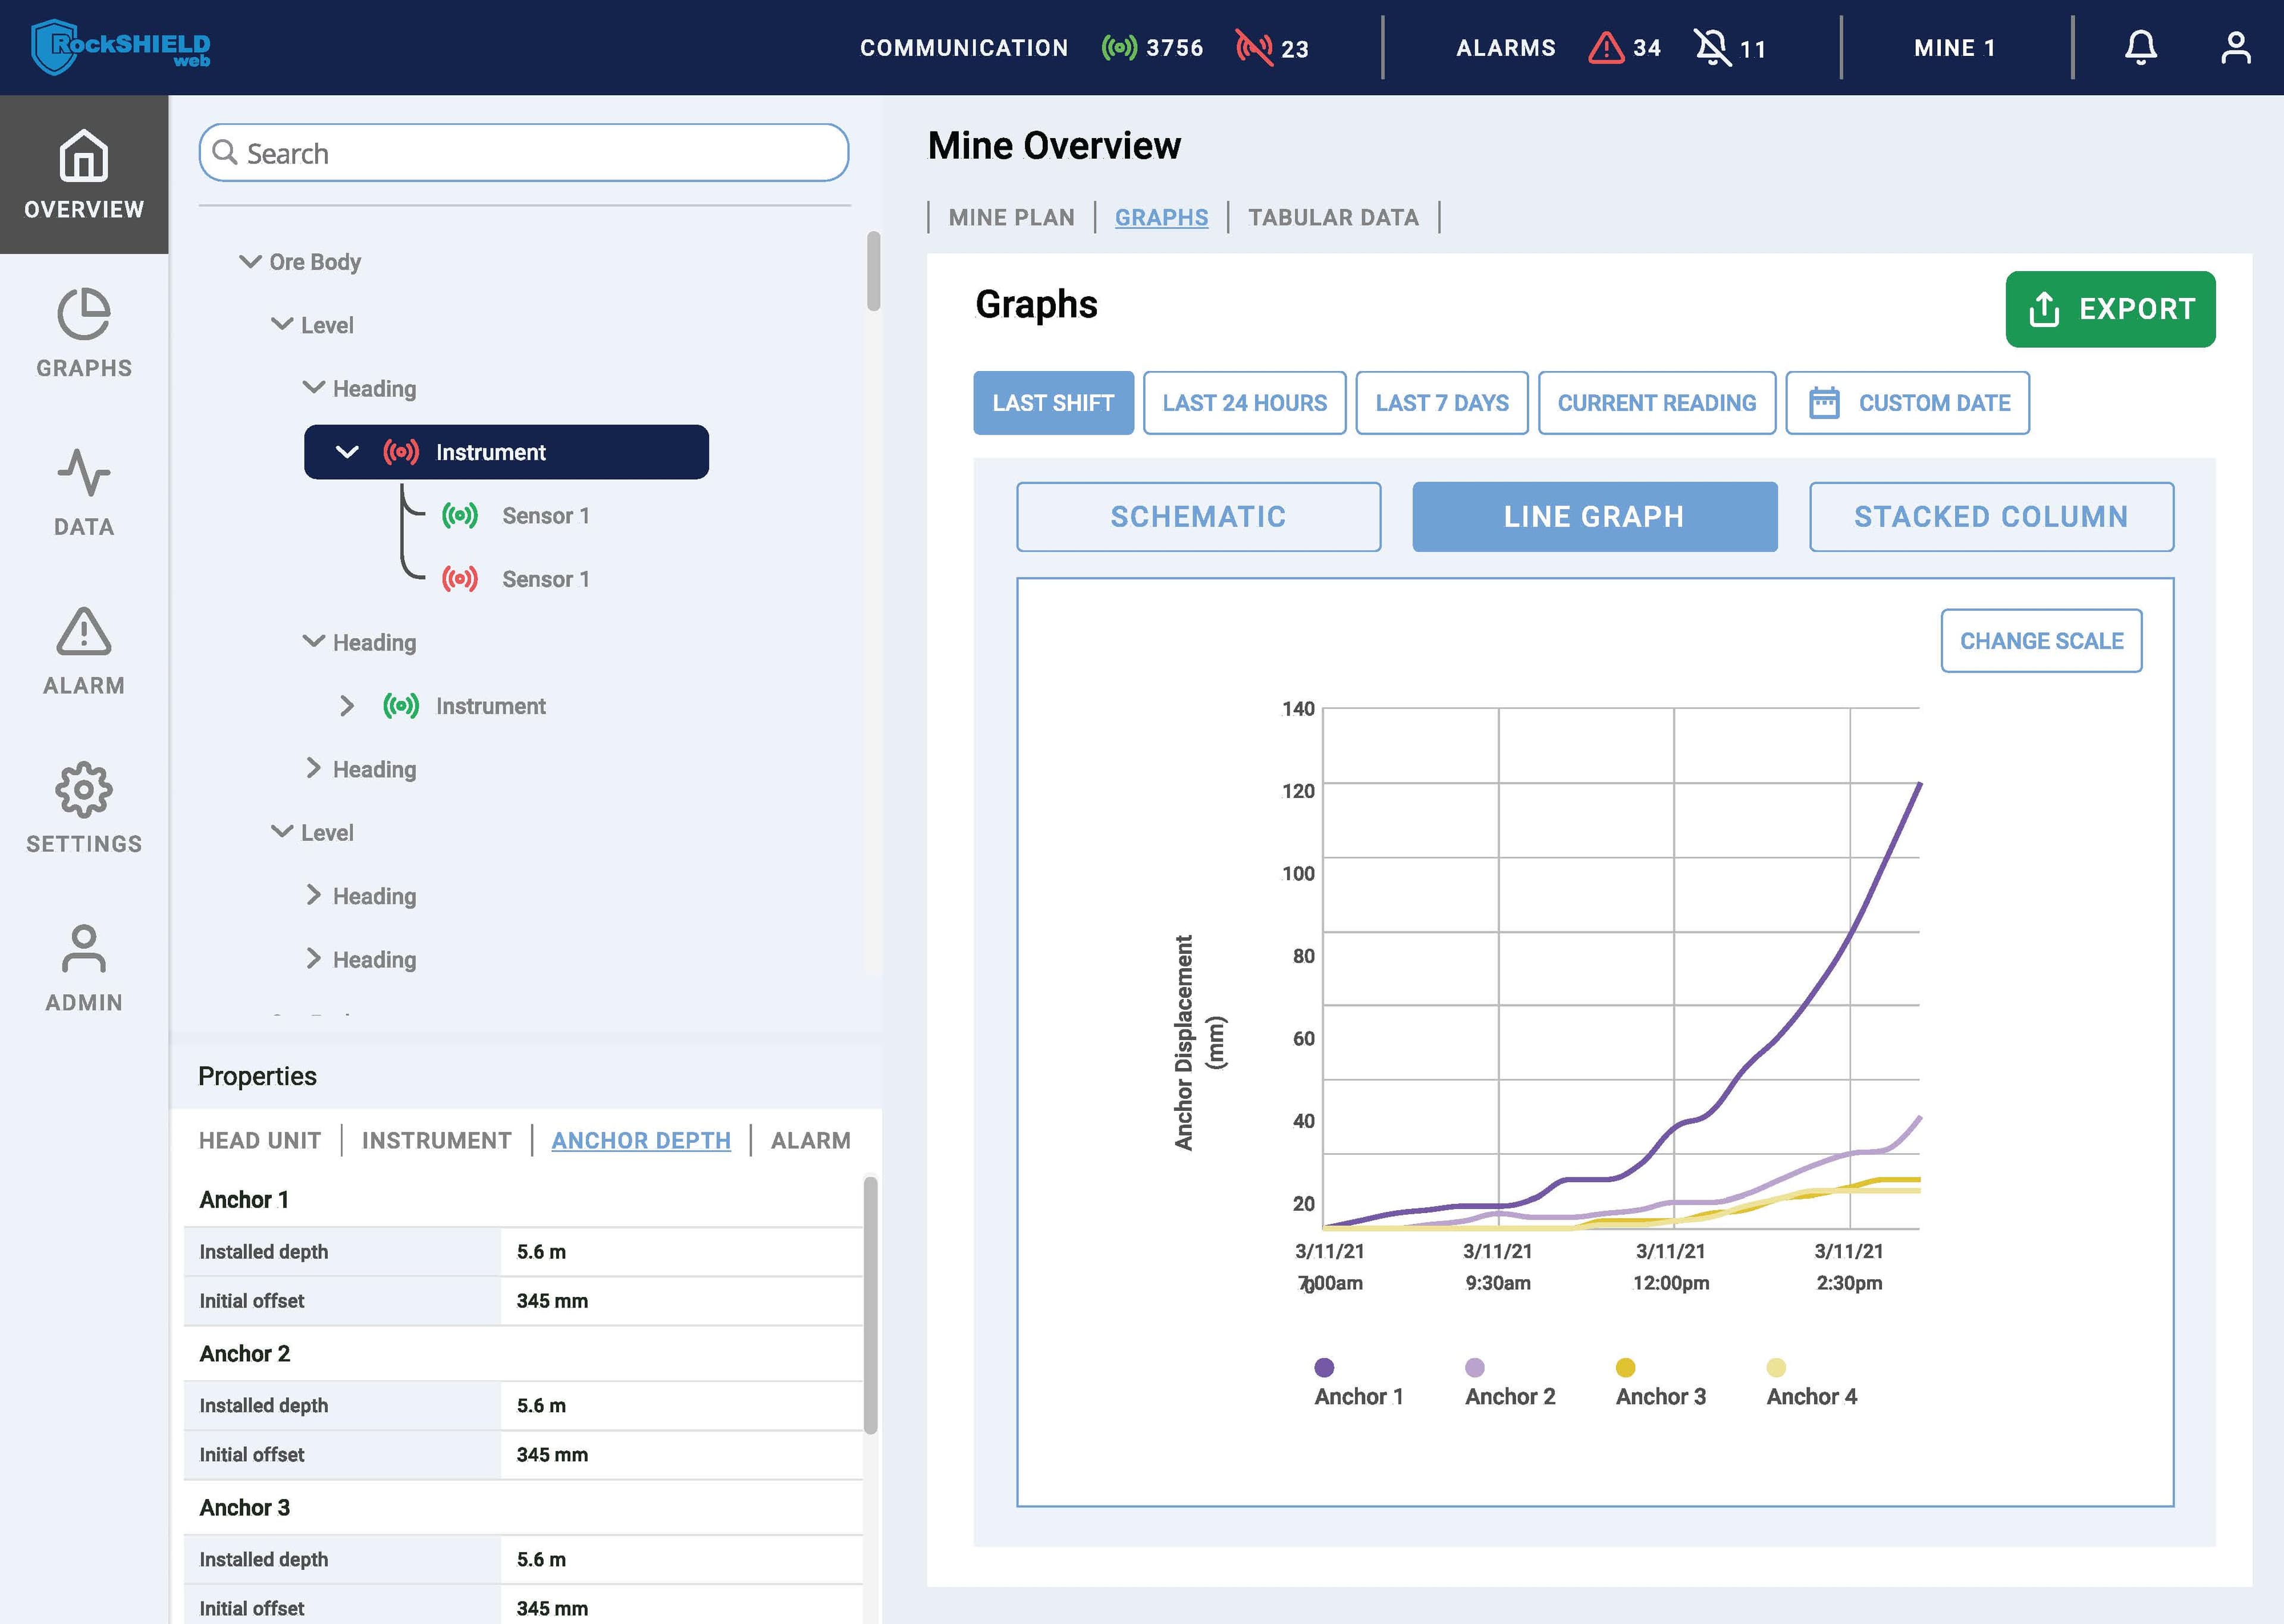
Task: Select the Schematic graph view button
Action: coord(1197,515)
